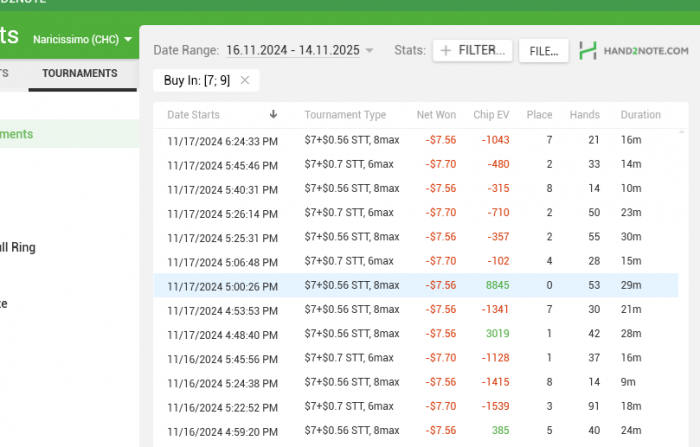
Task: Expand the Date Range dropdown arrow
Action: (370, 50)
